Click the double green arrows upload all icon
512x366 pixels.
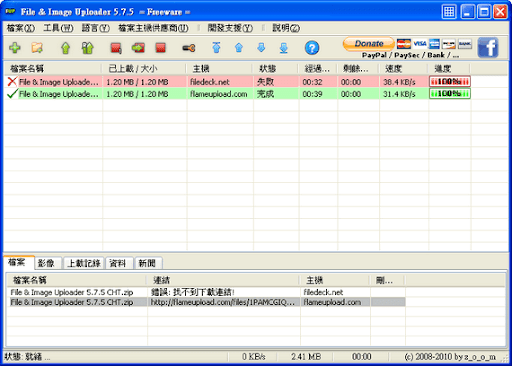click(88, 48)
